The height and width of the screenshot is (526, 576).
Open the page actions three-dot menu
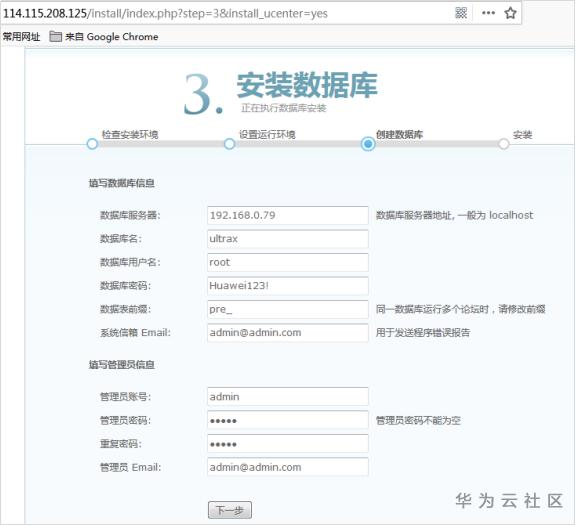[x=488, y=13]
